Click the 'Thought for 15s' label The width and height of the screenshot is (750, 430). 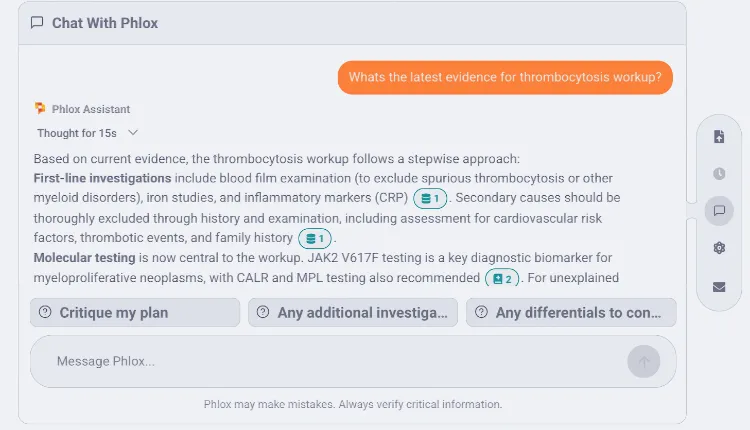pos(77,133)
